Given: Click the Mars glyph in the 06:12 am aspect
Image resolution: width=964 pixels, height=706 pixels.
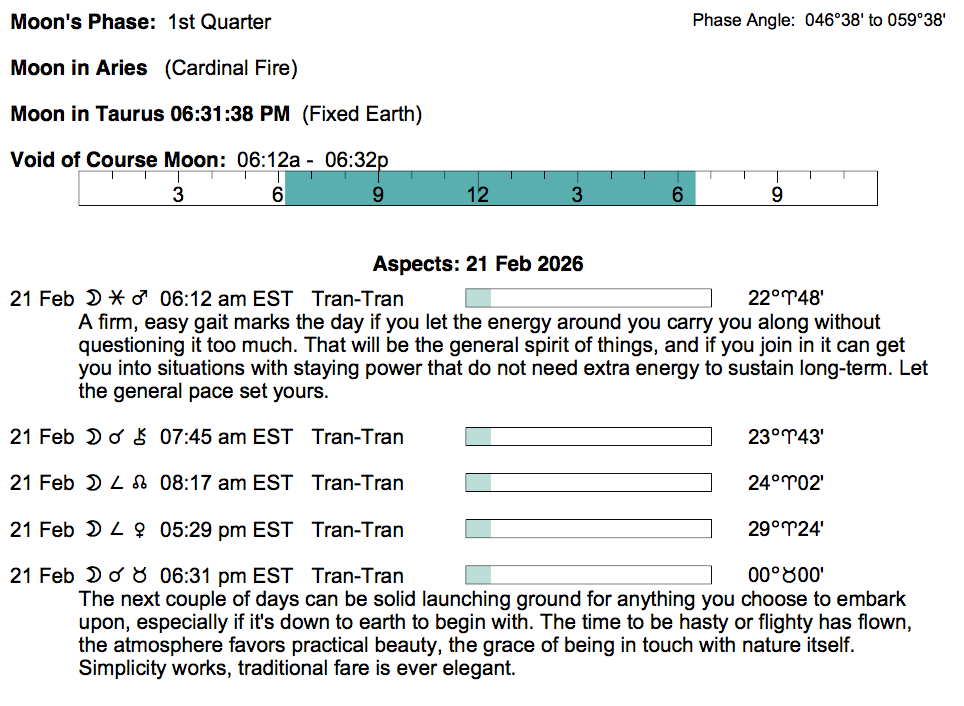Looking at the screenshot, I should pos(141,298).
